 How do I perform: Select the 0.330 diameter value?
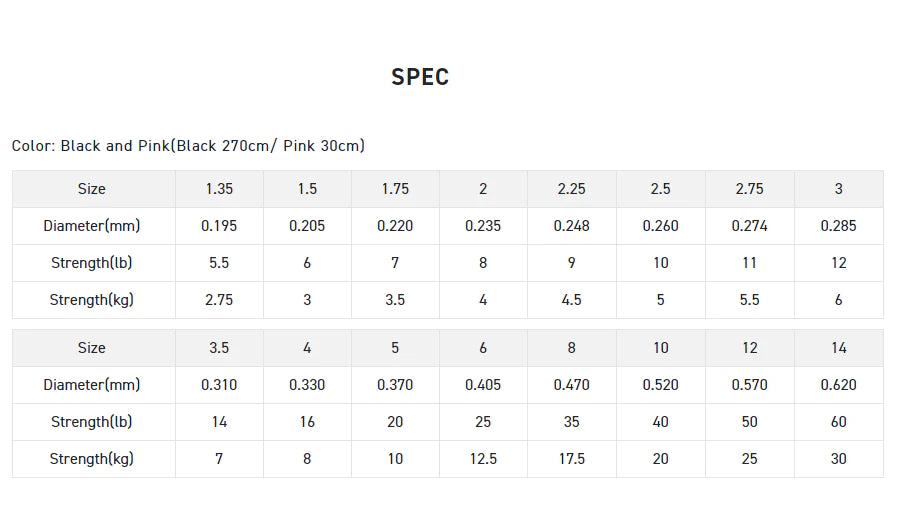click(307, 385)
